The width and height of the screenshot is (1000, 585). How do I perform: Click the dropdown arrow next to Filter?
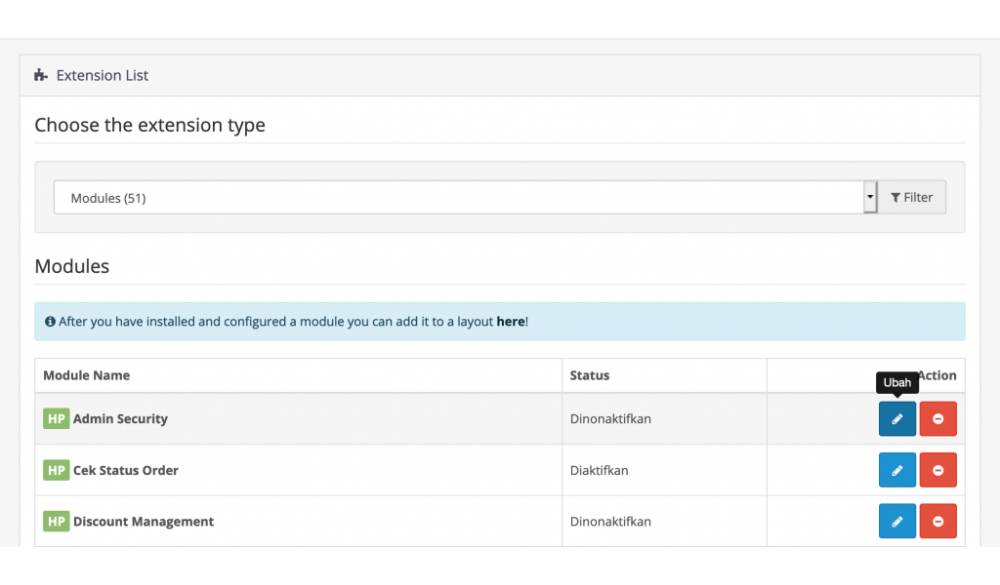(870, 198)
